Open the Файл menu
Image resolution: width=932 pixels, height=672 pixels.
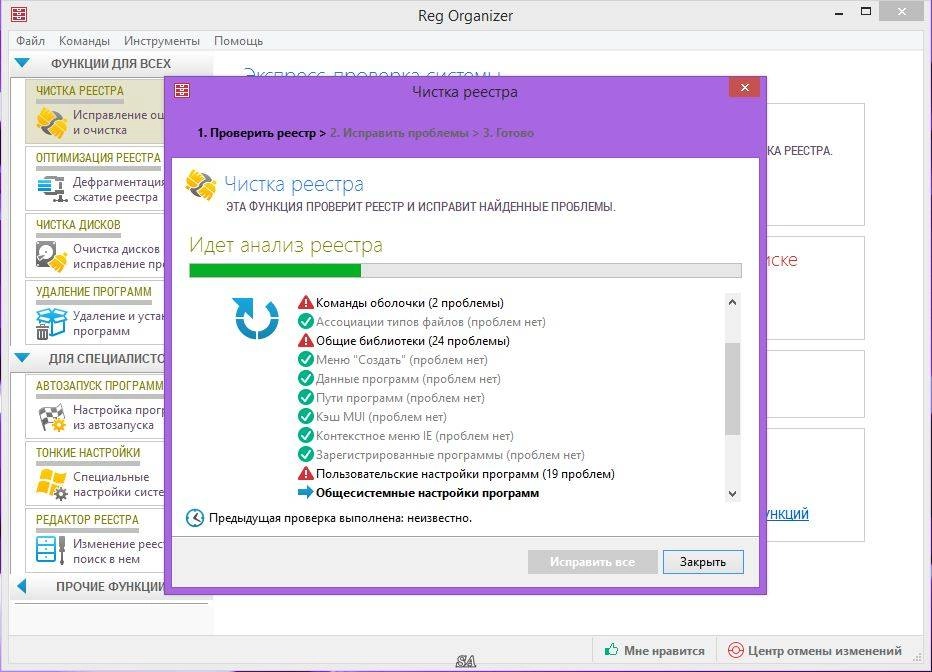[30, 41]
